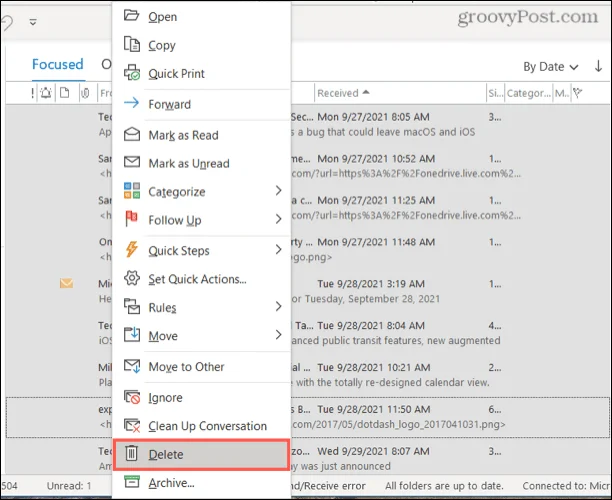Select message received Mon 9/27/2021 11:25 AM
612x500 pixels.
[x=376, y=208]
